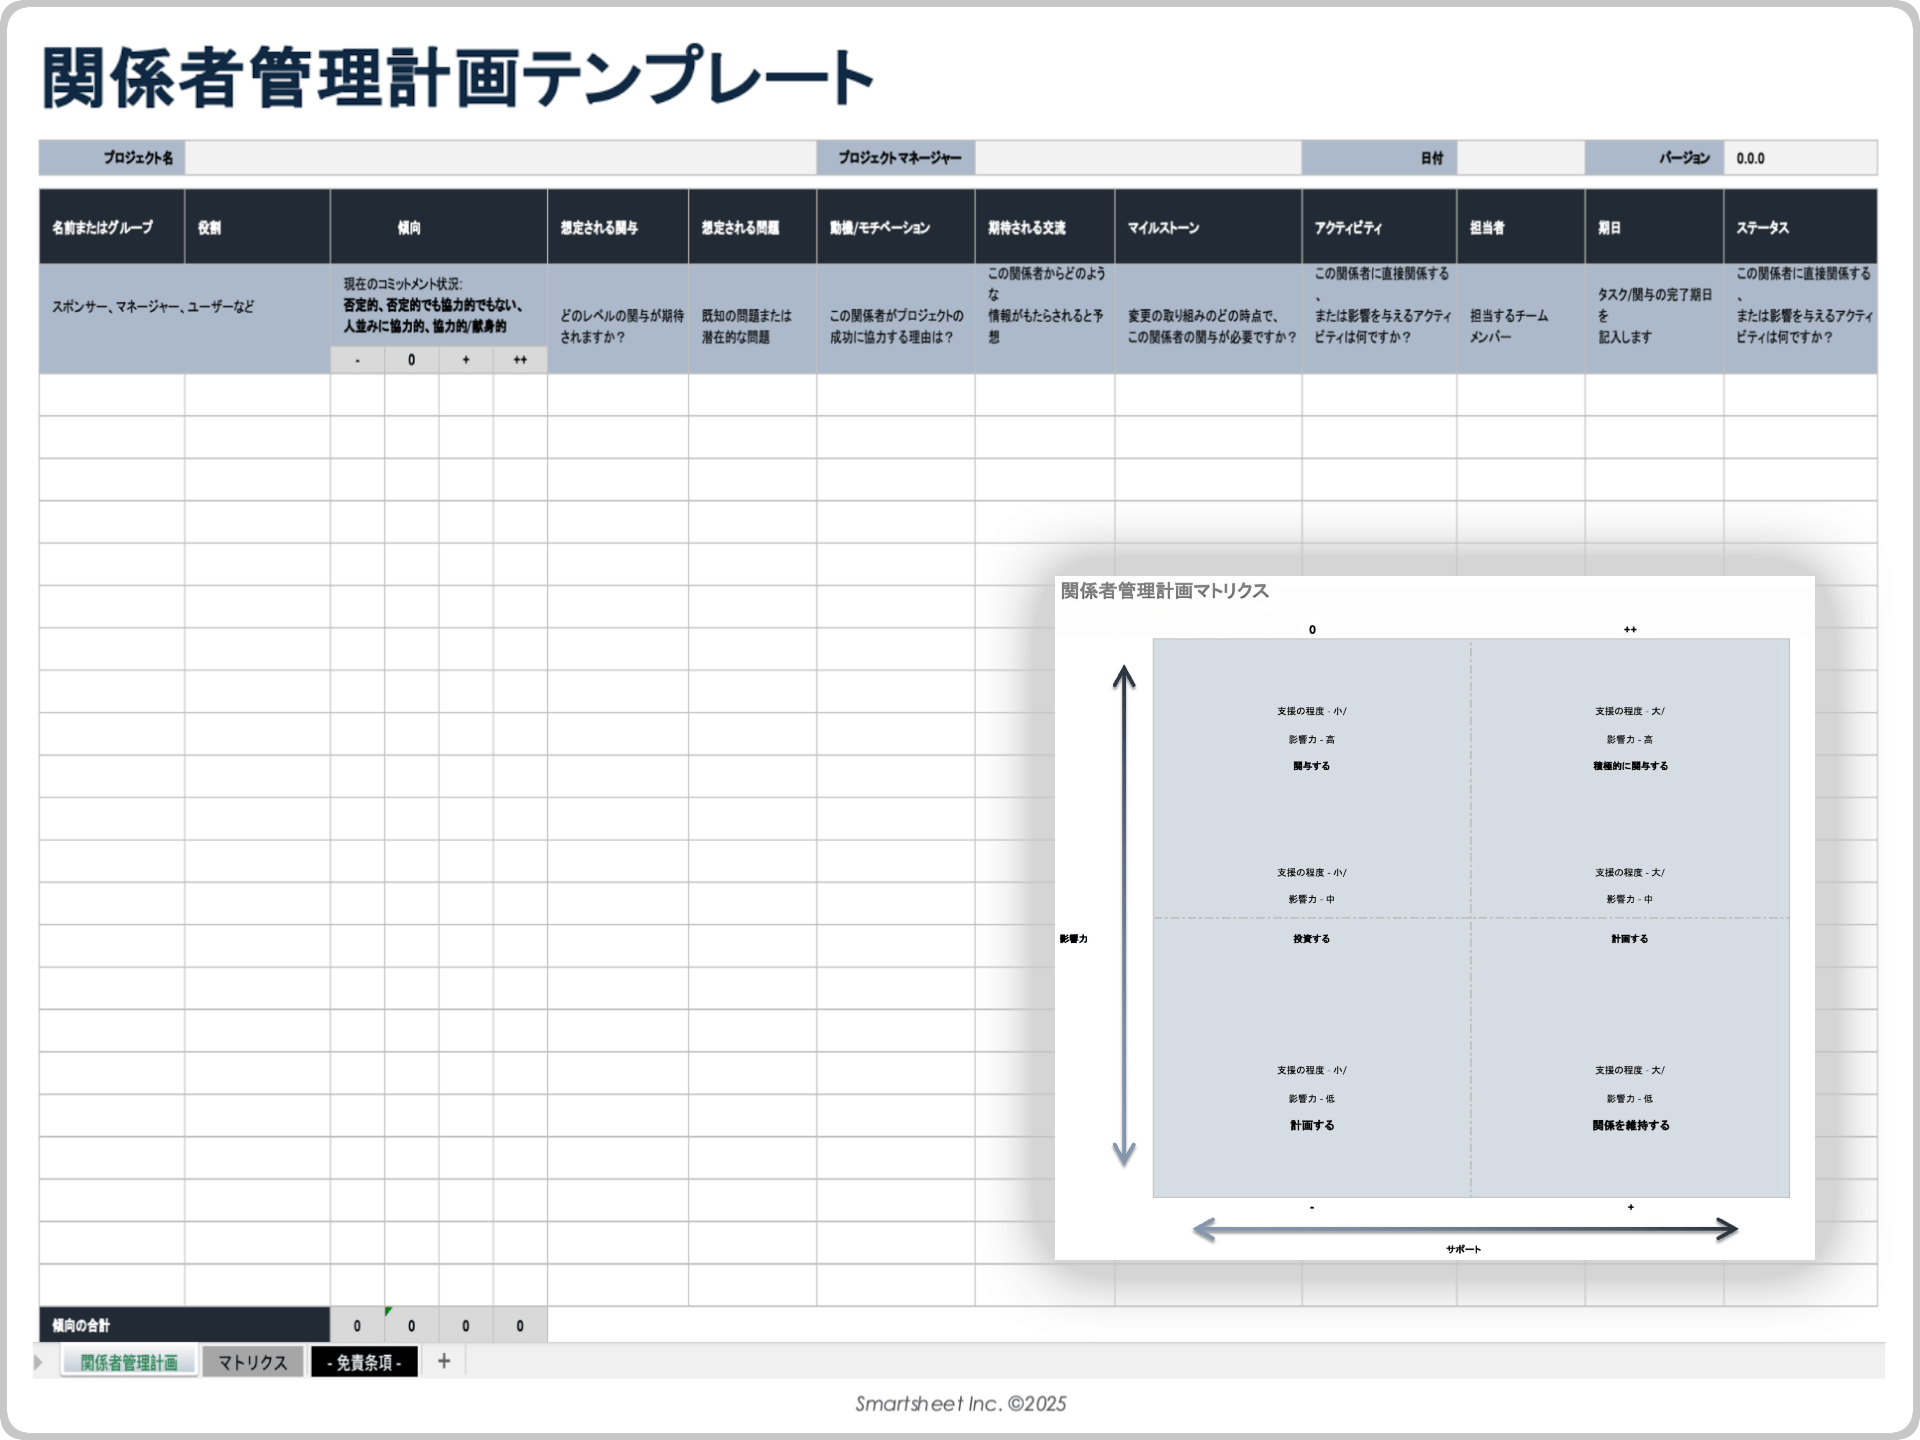The image size is (1920, 1440).
Task: Click the sheet tab scroll arrow
Action: (38, 1361)
